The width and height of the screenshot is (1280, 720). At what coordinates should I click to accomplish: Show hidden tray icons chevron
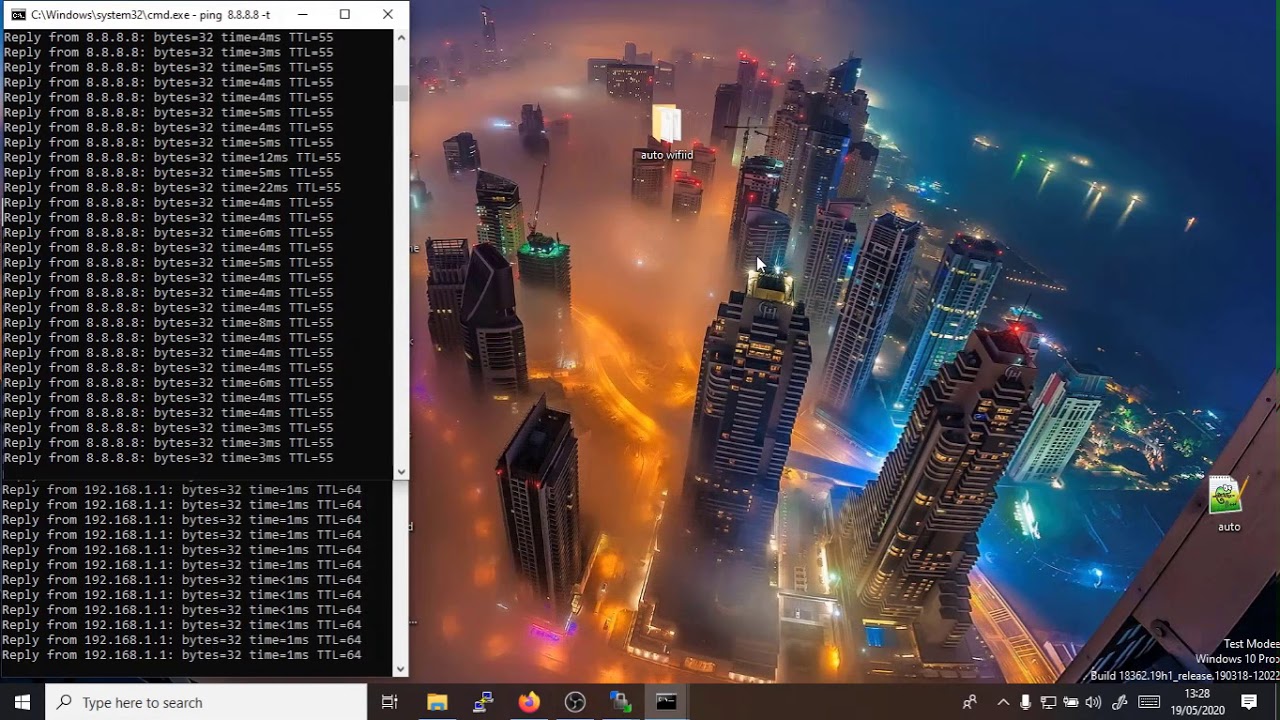(1003, 702)
